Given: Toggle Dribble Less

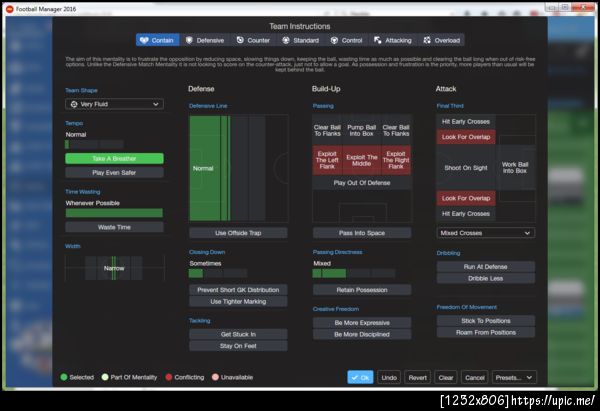Looking at the screenshot, I should (x=486, y=278).
